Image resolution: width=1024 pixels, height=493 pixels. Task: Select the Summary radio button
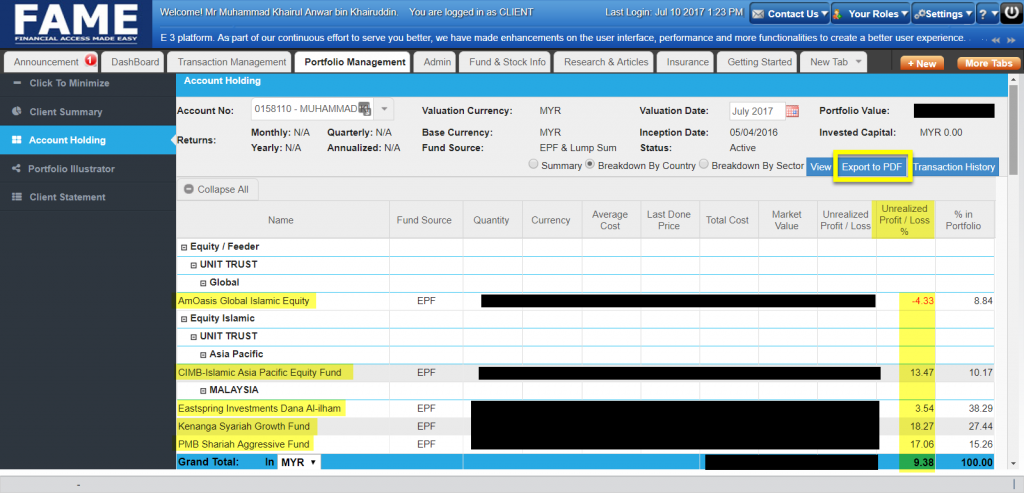pyautogui.click(x=533, y=165)
